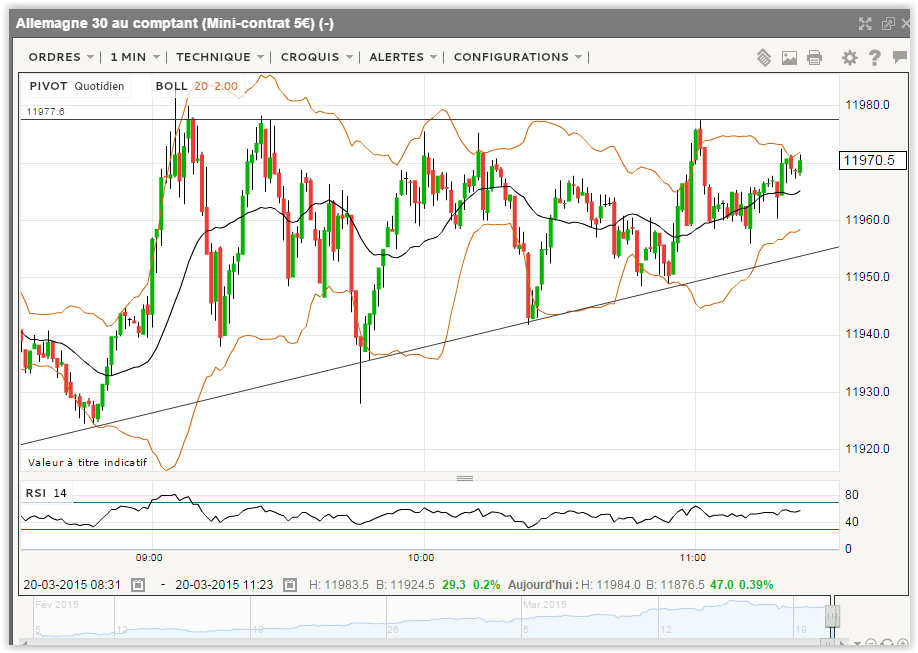Open the chart layers icon in toolbar
The width and height of the screenshot is (918, 653).
pos(764,57)
